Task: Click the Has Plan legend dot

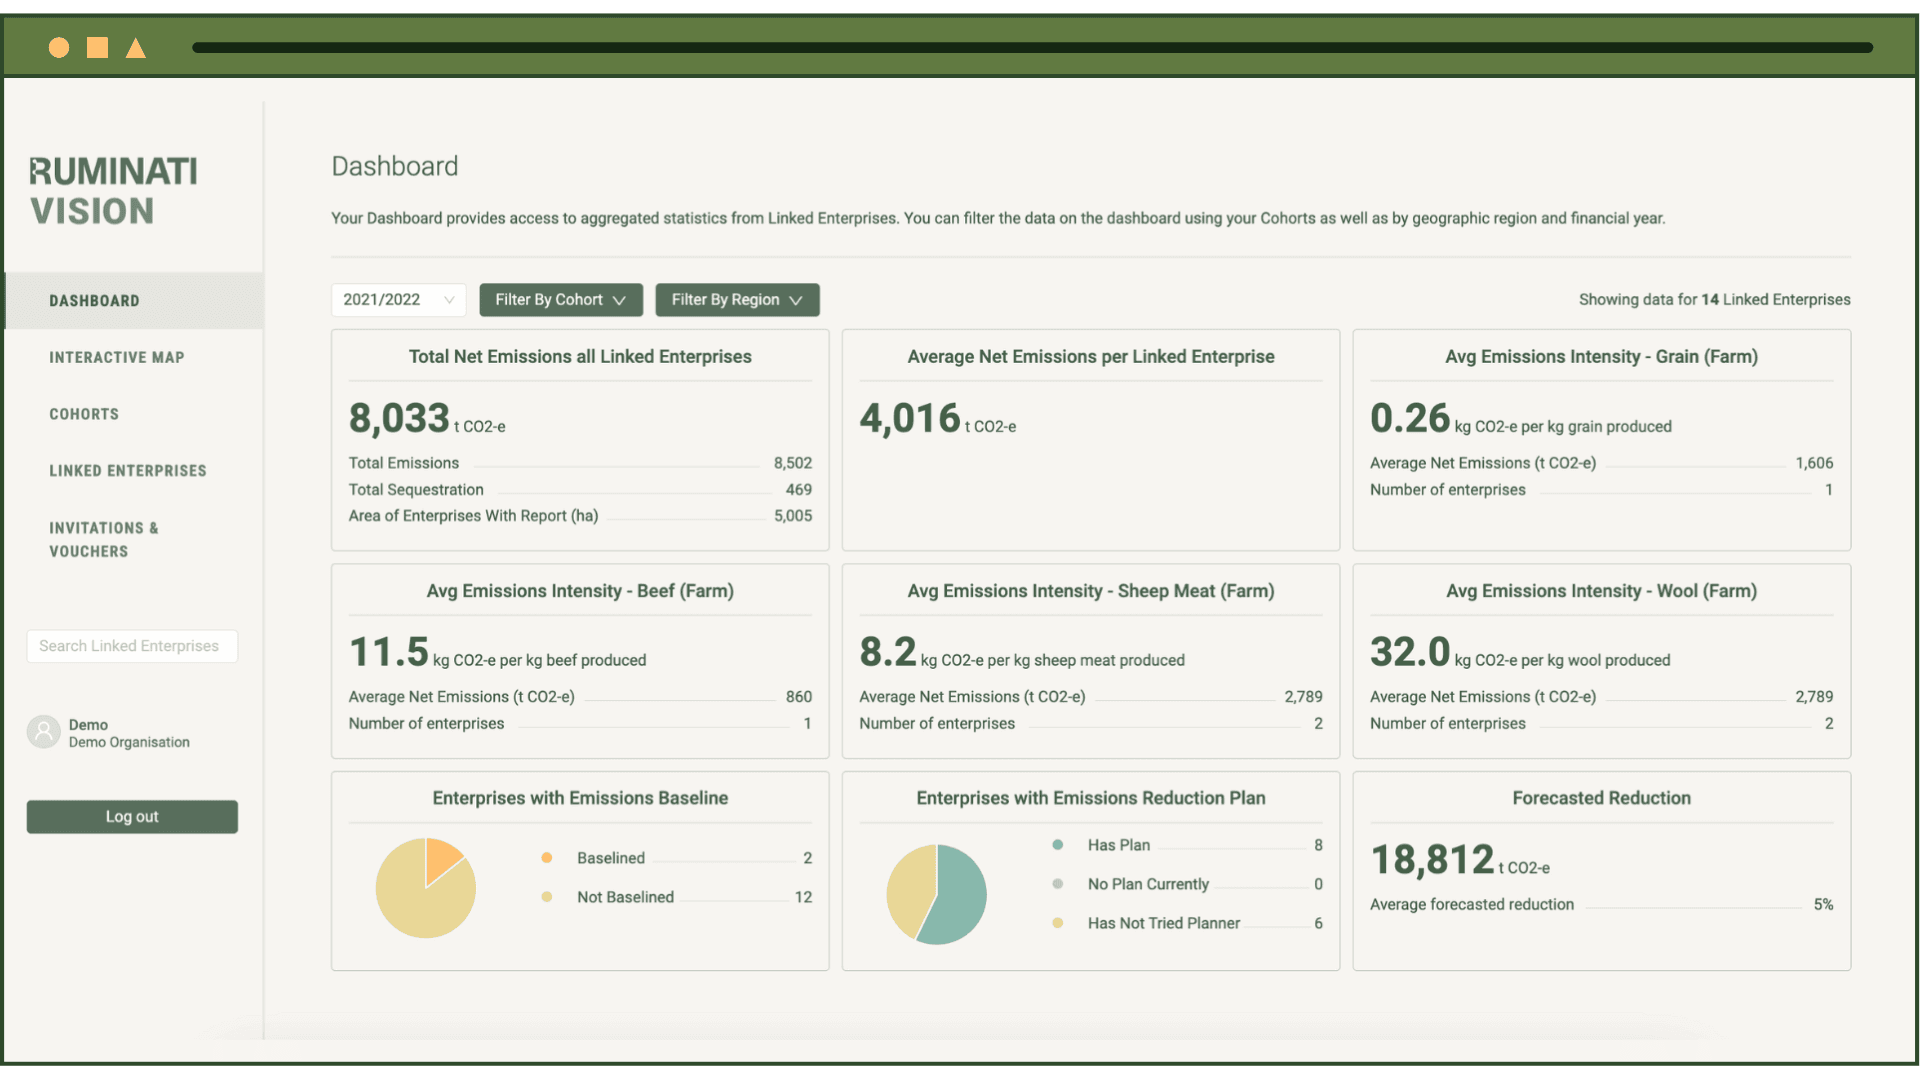Action: click(1059, 845)
